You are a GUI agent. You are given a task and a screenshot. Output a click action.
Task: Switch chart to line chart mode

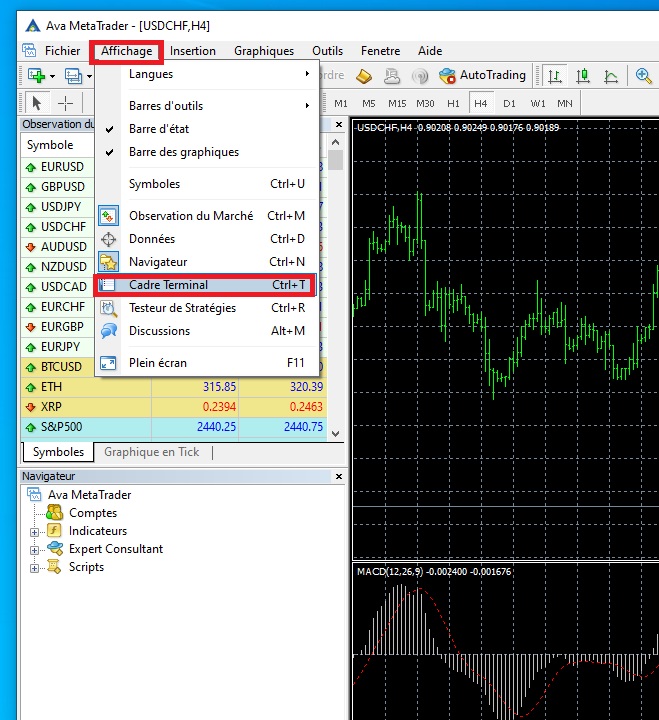610,76
